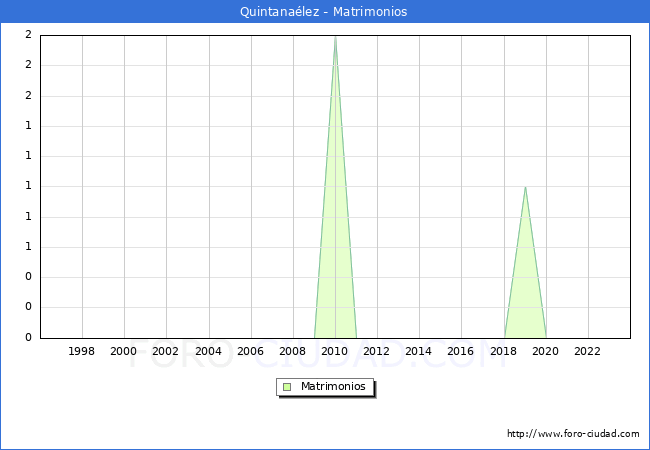Select the 1998 x-axis label

point(81,351)
